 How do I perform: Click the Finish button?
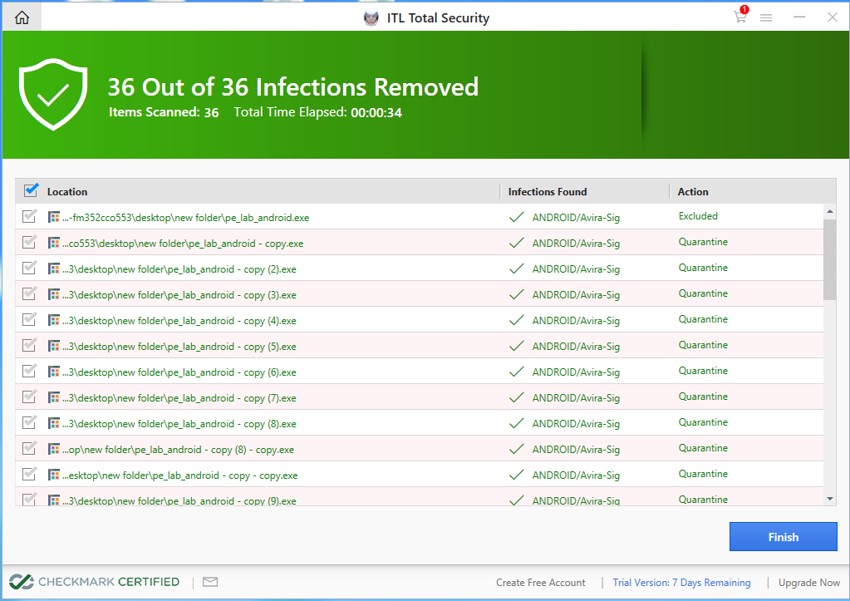click(783, 537)
